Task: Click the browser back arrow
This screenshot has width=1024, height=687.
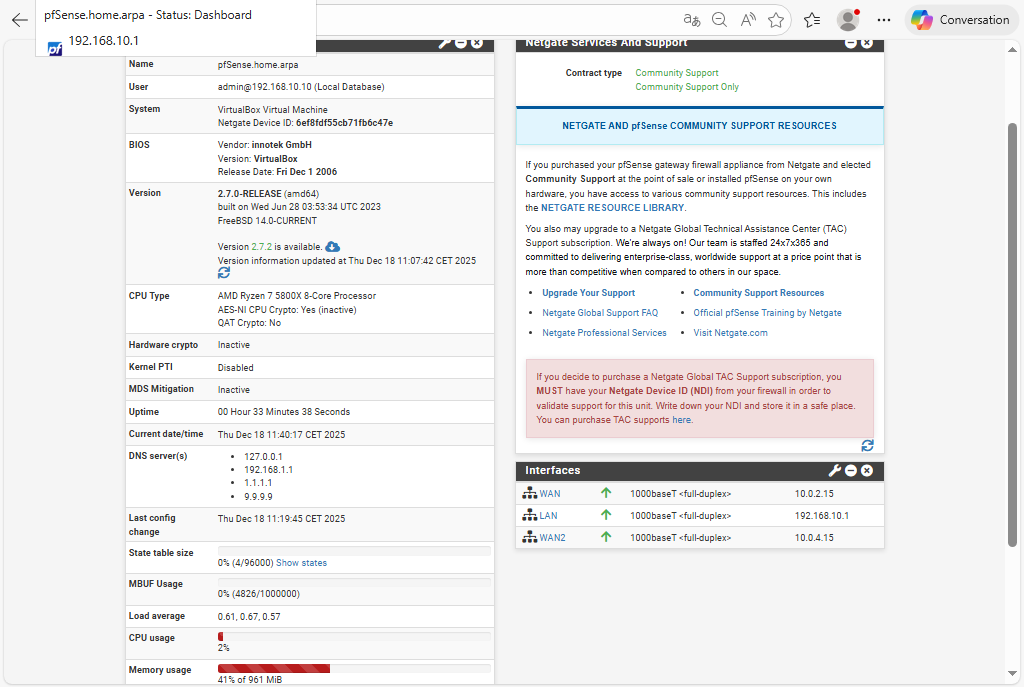Action: tap(20, 20)
